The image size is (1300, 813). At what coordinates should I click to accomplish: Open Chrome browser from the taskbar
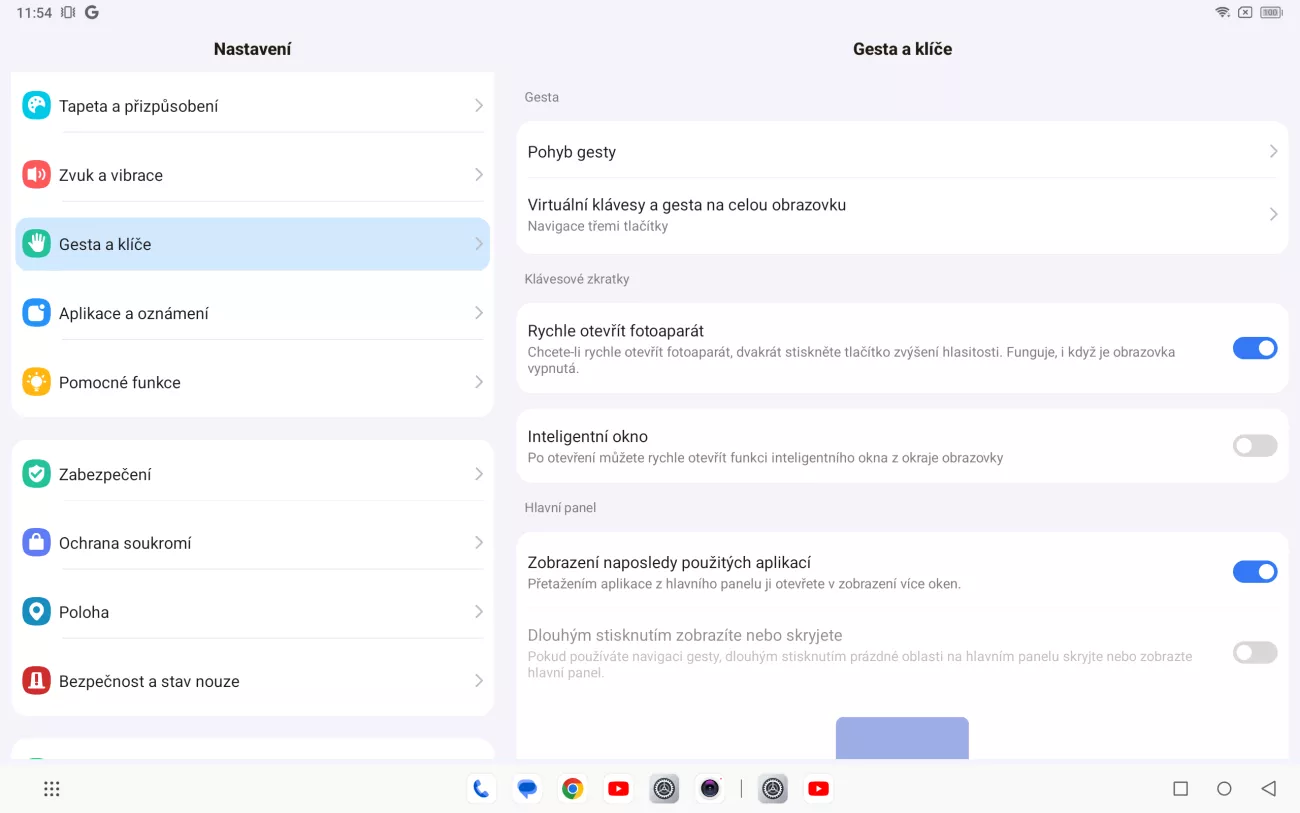coord(572,789)
